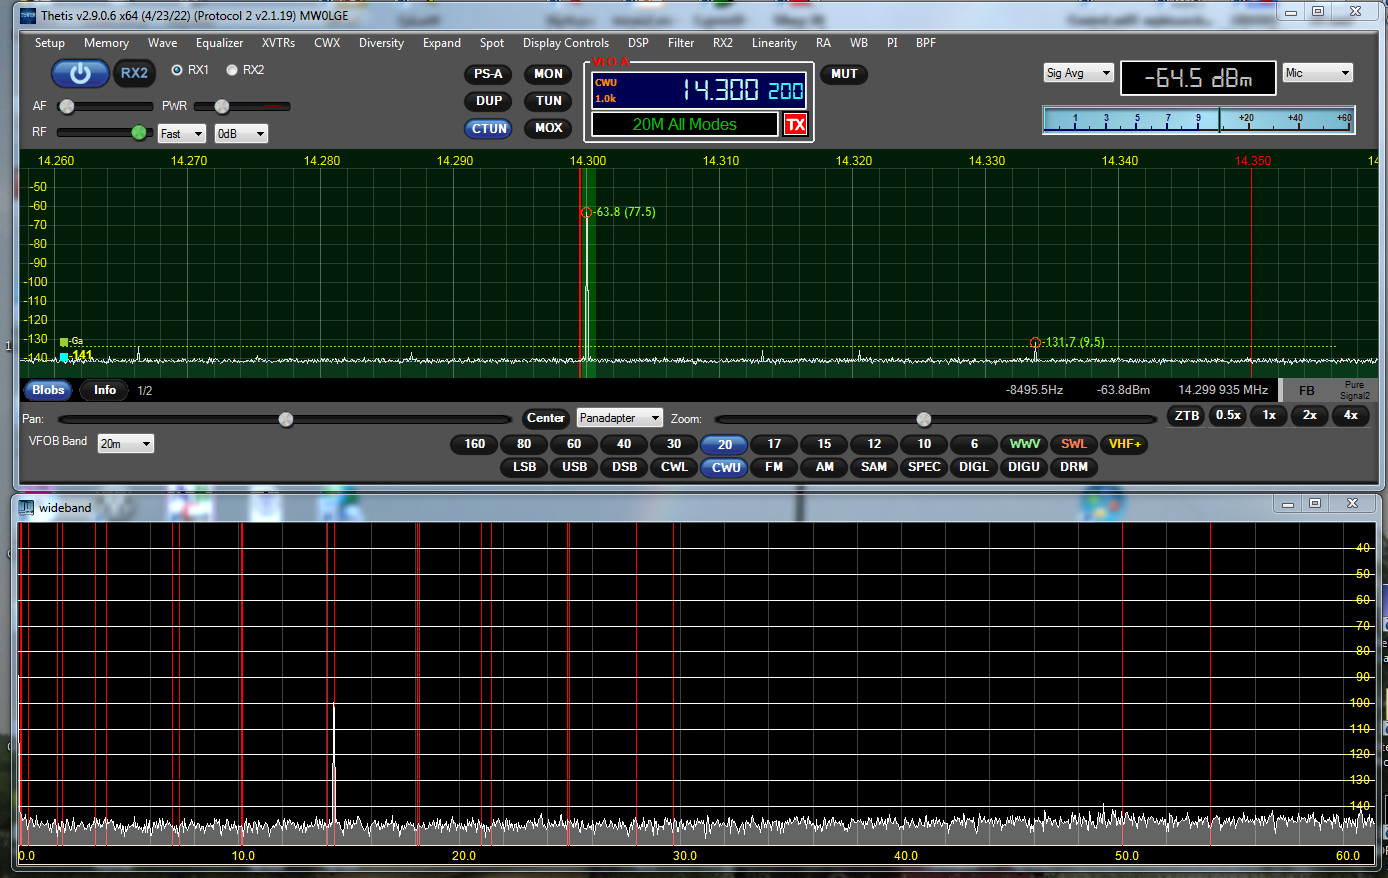Open the Sig Avg meter dropdown
This screenshot has height=878, width=1388.
[1078, 73]
